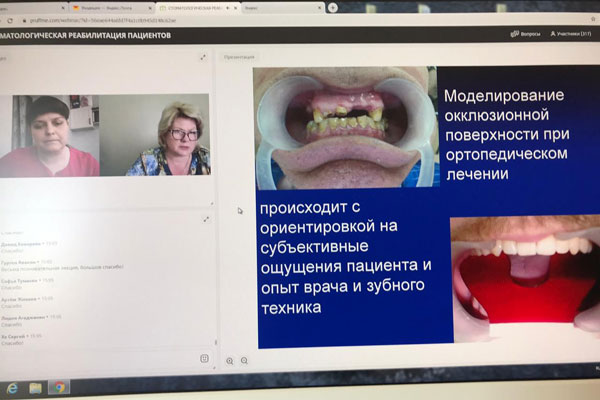Expand the chat panel to fullscreen

(x=207, y=219)
